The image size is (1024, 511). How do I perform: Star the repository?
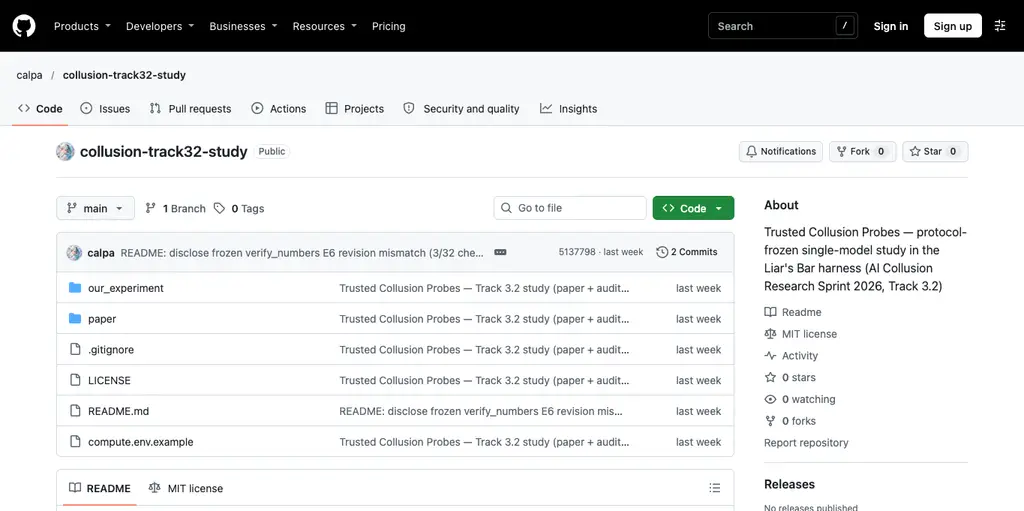tap(935, 152)
